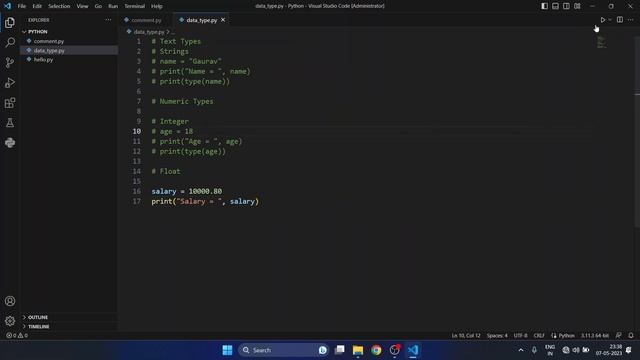Click data_type.py breadcrumb item

(149, 32)
